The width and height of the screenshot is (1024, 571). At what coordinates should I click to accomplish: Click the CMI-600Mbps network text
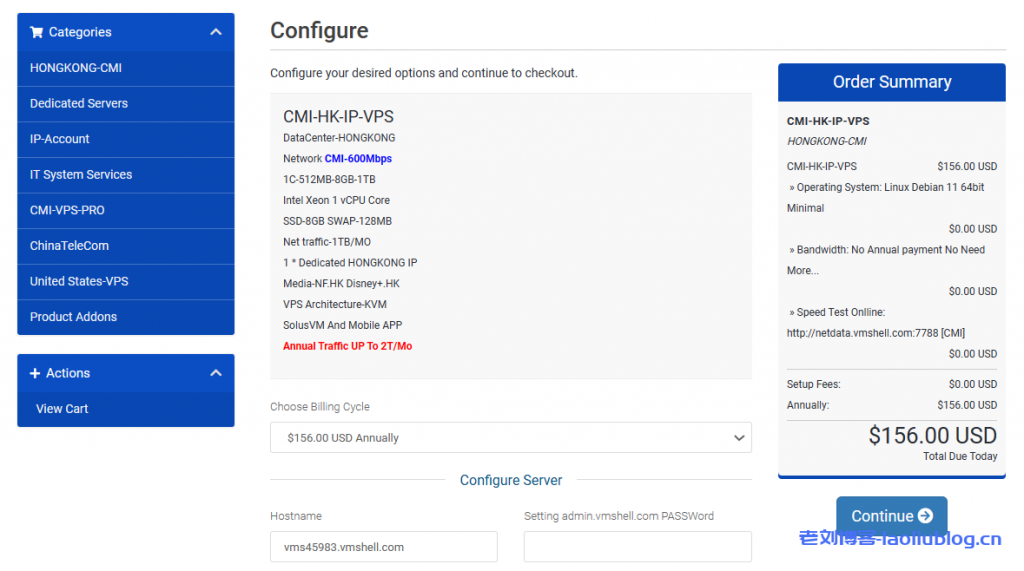pyautogui.click(x=358, y=159)
